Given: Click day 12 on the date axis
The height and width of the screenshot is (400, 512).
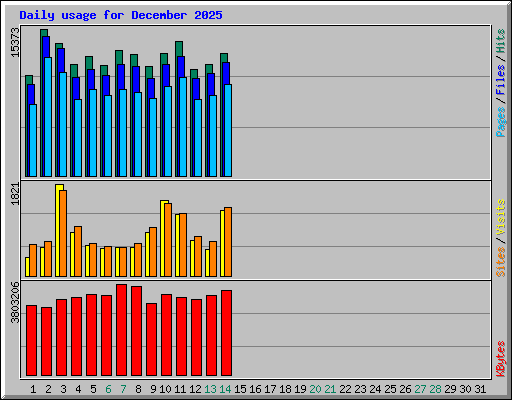Looking at the screenshot, I should click(195, 389).
